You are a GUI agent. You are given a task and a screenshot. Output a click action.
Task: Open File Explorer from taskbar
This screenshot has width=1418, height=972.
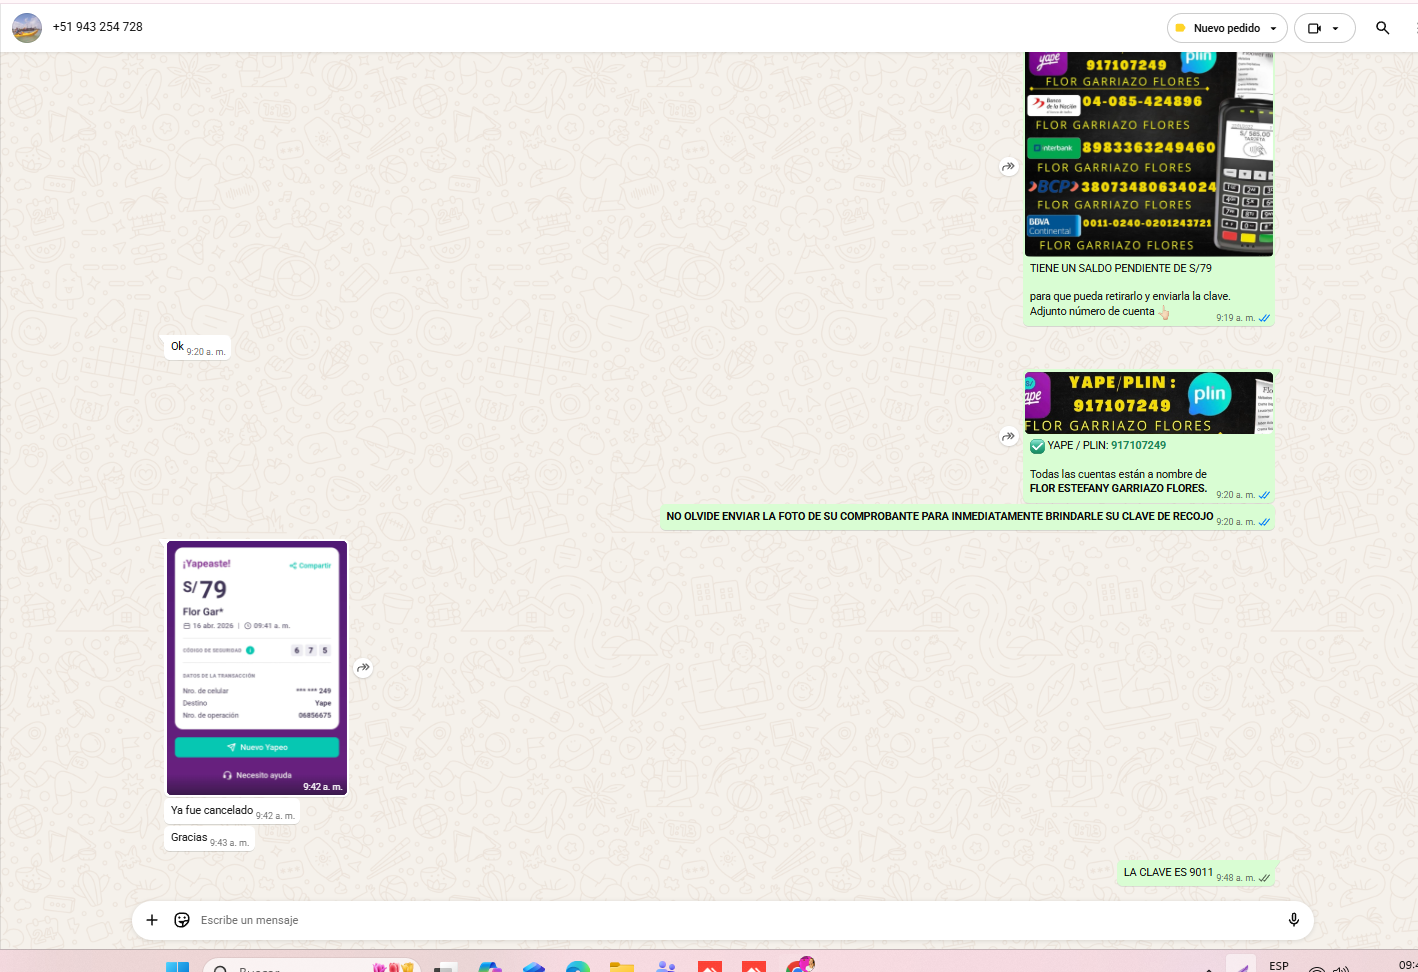tap(622, 967)
